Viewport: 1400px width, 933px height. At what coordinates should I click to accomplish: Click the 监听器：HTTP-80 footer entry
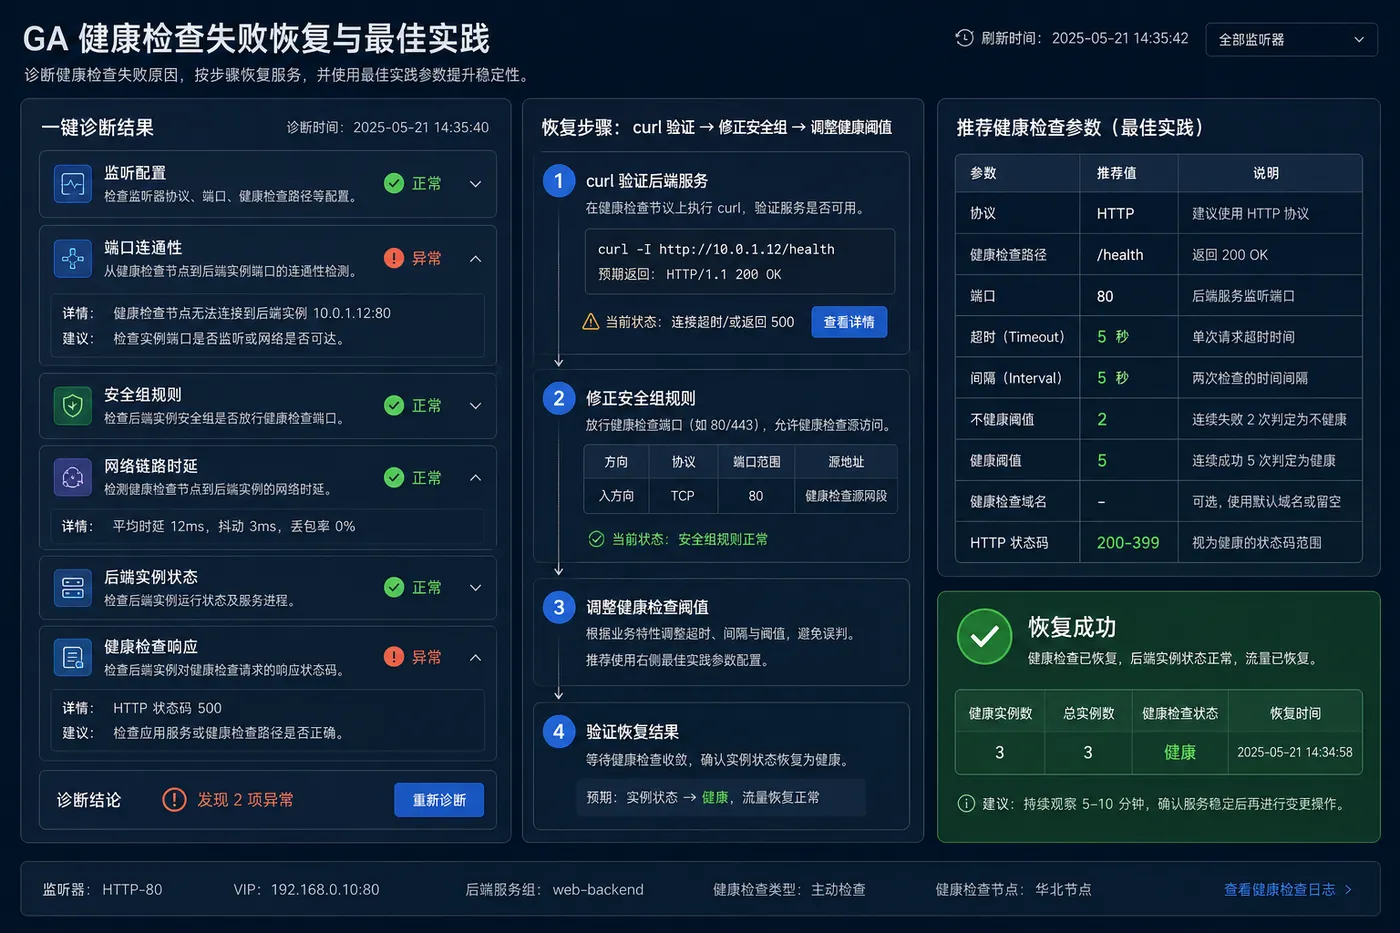pos(102,889)
